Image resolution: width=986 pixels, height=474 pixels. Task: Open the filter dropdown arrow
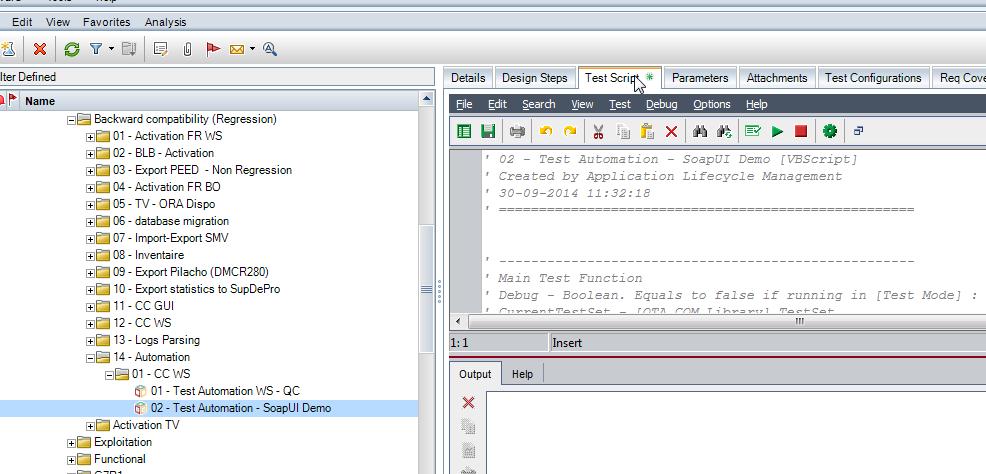(111, 49)
